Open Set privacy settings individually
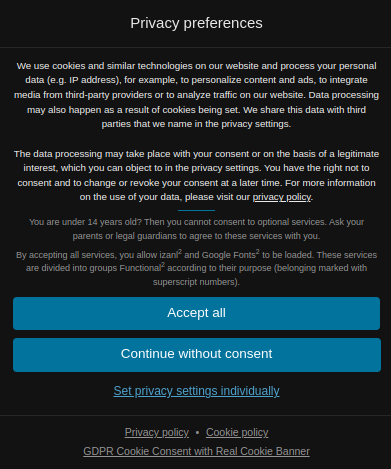This screenshot has height=469, width=391. pyautogui.click(x=196, y=391)
